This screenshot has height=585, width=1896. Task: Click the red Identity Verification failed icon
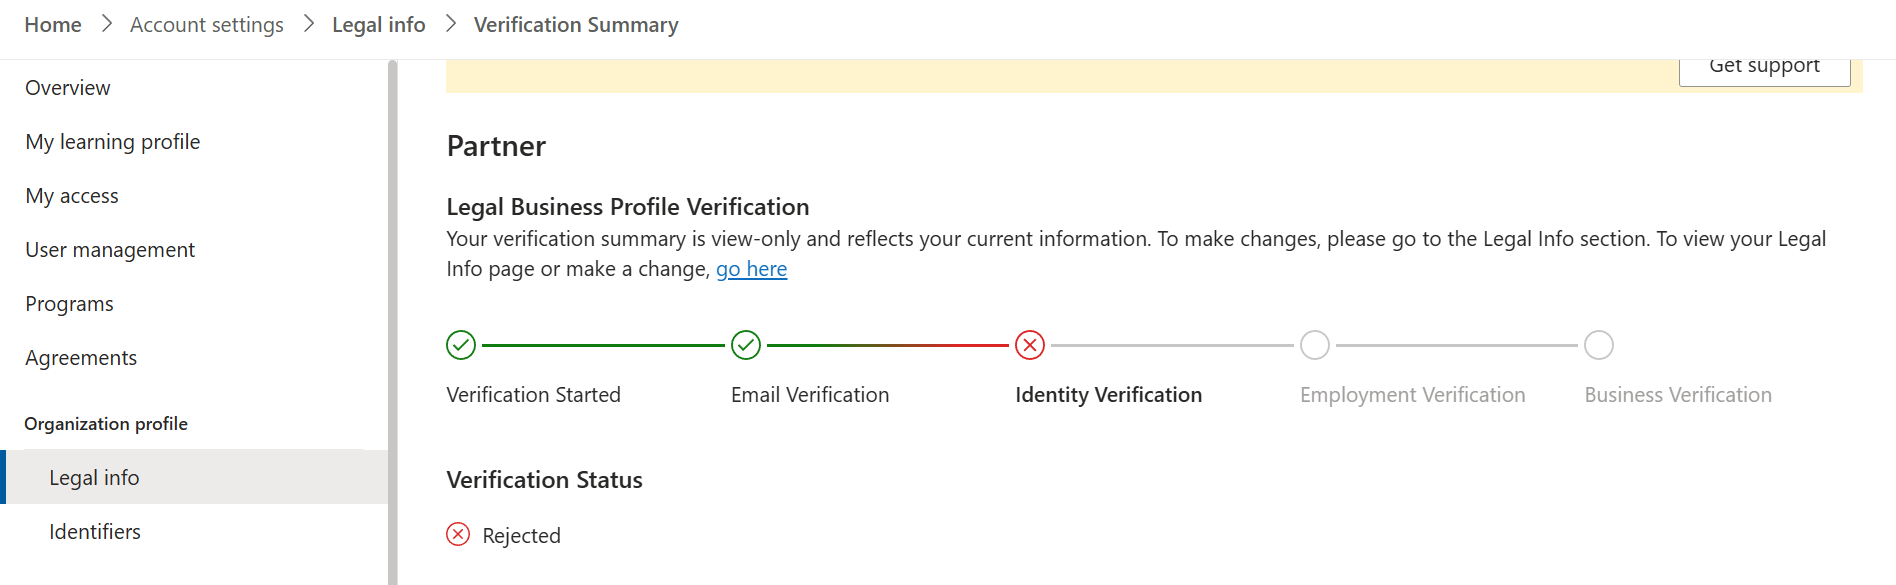click(x=1030, y=345)
